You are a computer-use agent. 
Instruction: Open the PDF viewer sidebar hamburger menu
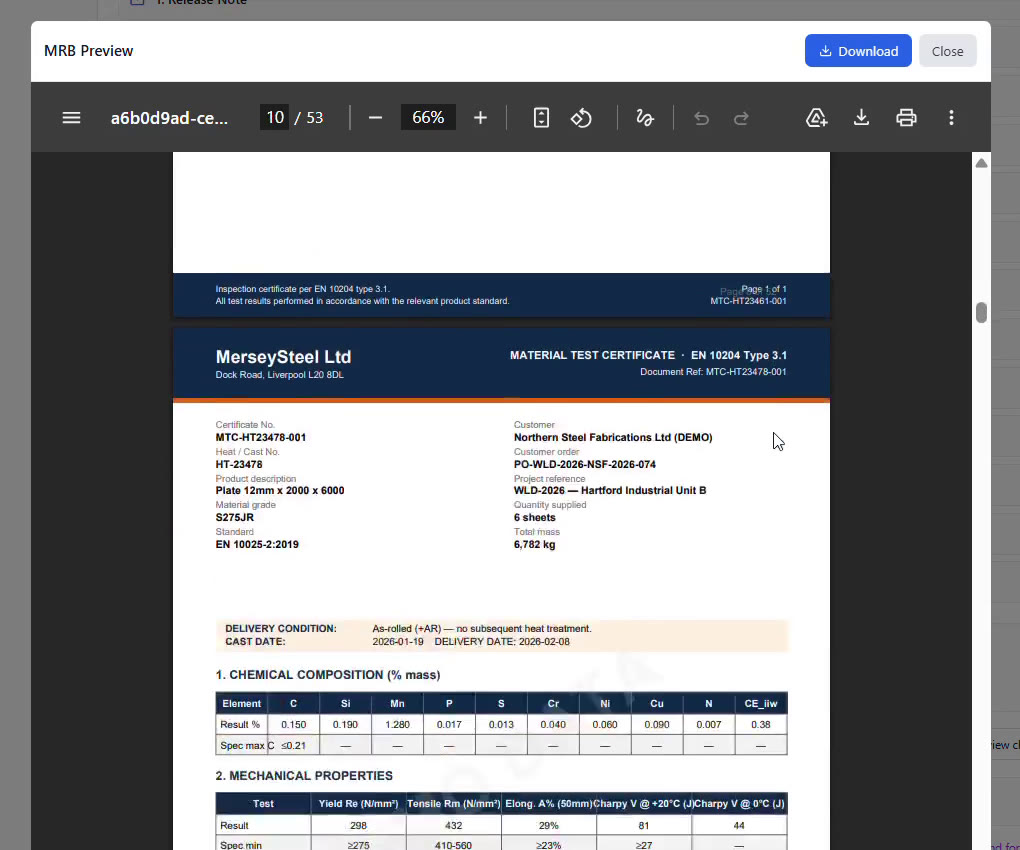click(x=72, y=118)
